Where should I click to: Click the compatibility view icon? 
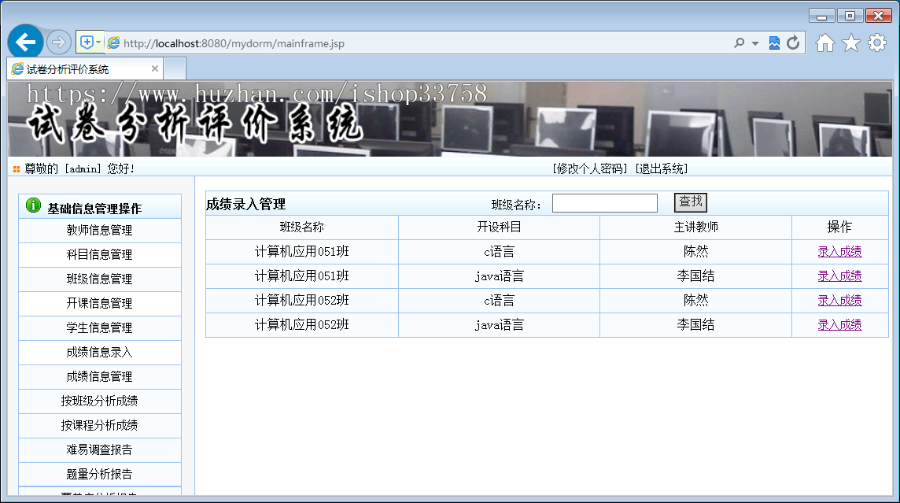[x=774, y=43]
